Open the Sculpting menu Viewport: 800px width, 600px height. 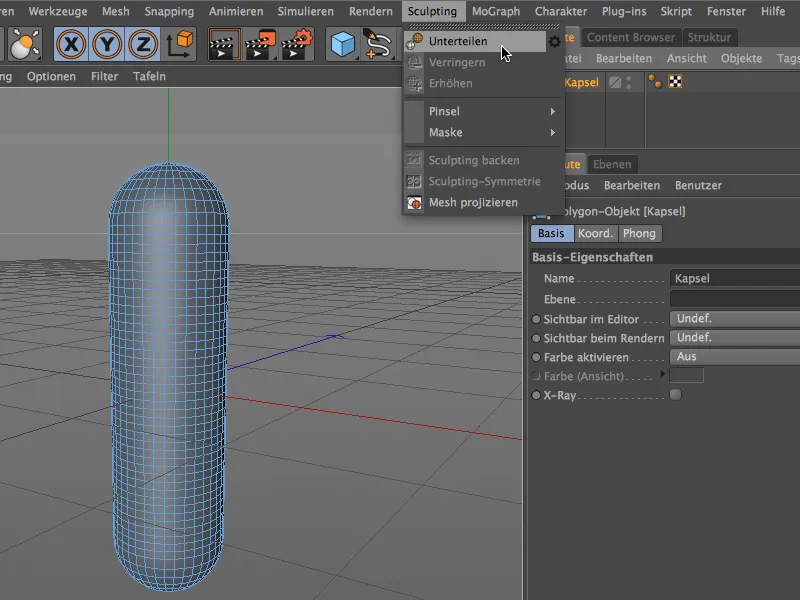(x=432, y=11)
